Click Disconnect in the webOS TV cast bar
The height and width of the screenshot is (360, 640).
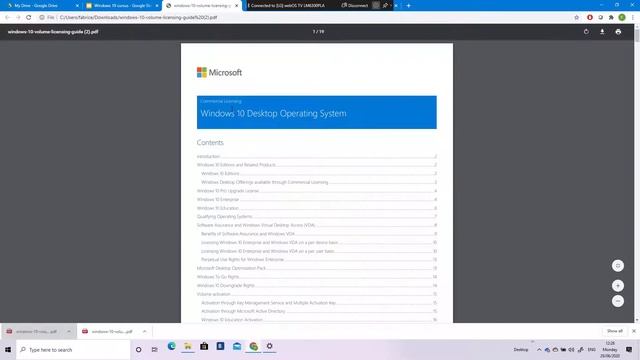[x=355, y=6]
